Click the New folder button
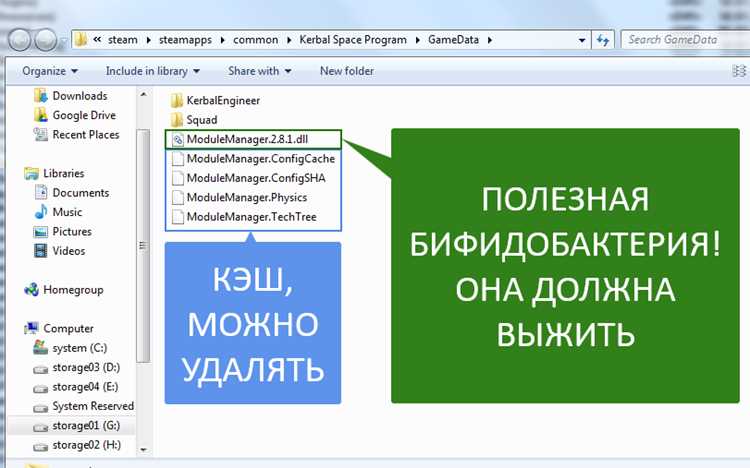750x468 pixels. coord(347,71)
